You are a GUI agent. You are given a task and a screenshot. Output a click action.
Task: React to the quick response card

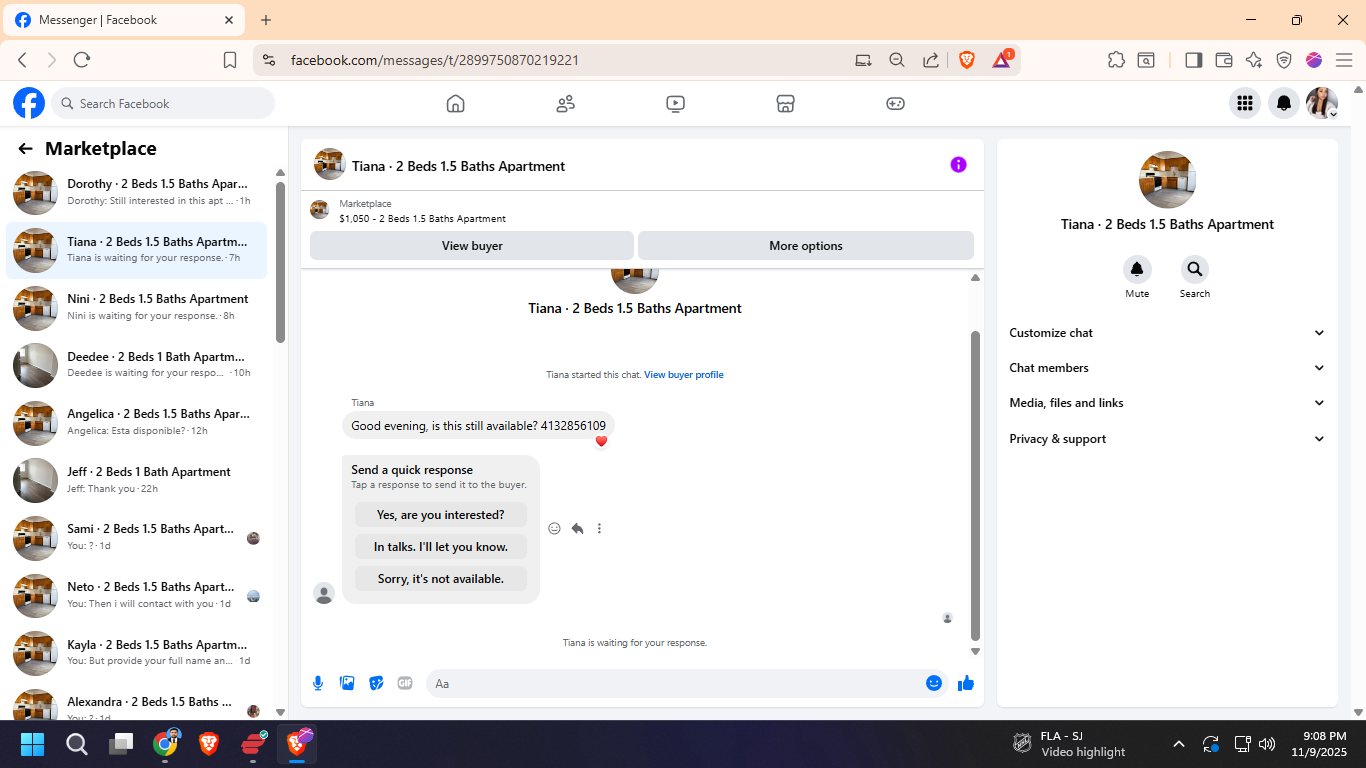[555, 528]
